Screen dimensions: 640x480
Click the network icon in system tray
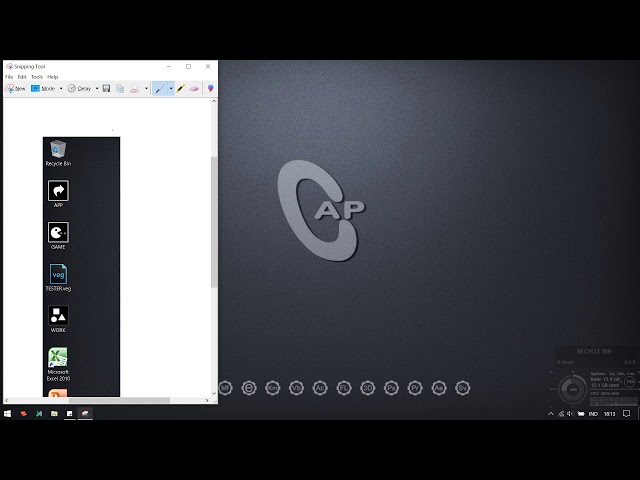point(561,414)
